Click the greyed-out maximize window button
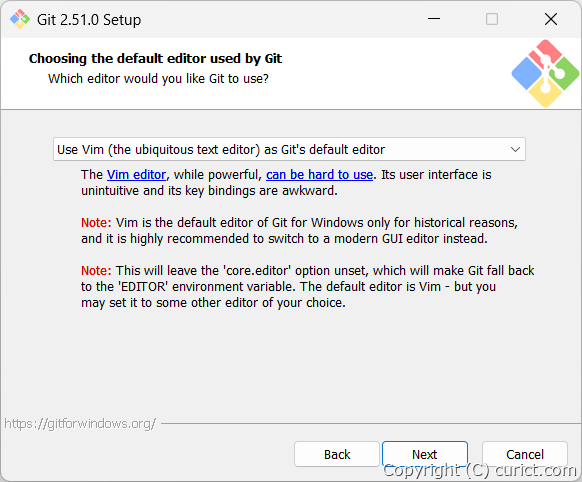Viewport: 582px width, 482px height. (492, 19)
